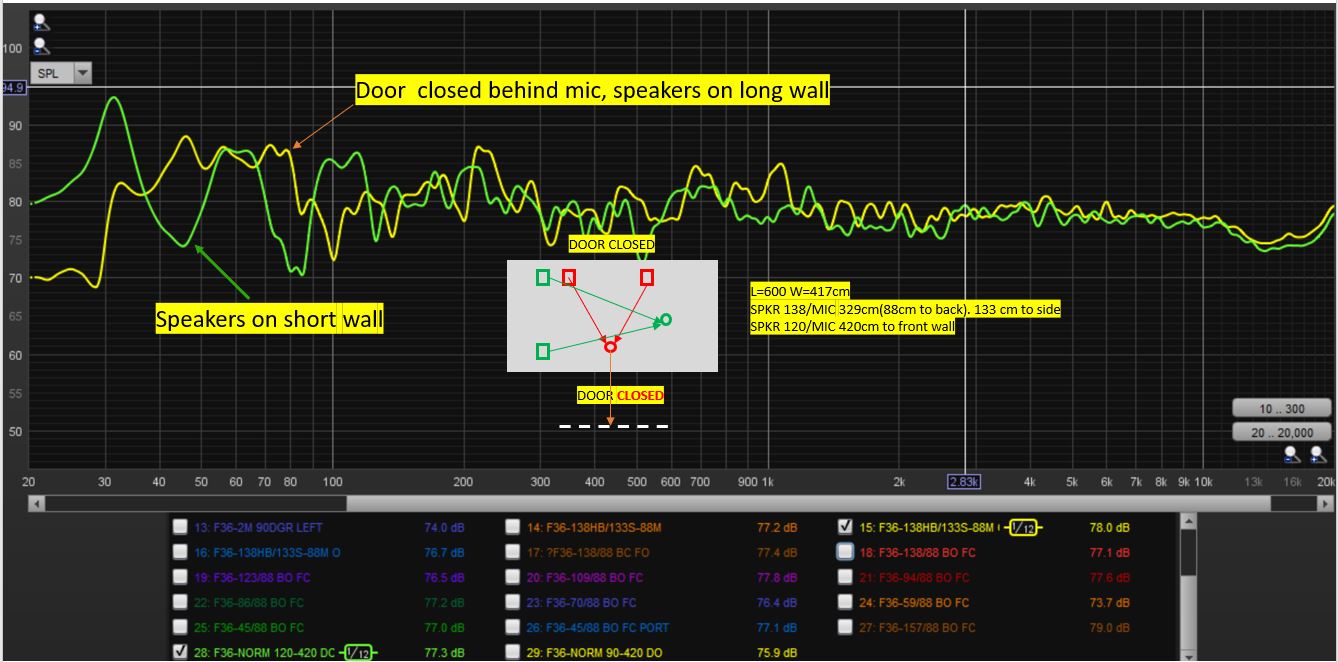Click 1/12 smoothing icon on trace 28
This screenshot has width=1338, height=662.
(358, 653)
